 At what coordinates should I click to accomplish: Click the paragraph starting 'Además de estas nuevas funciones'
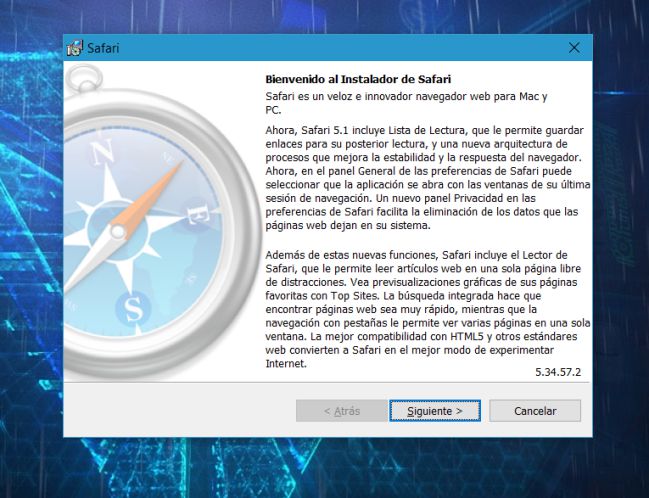428,309
